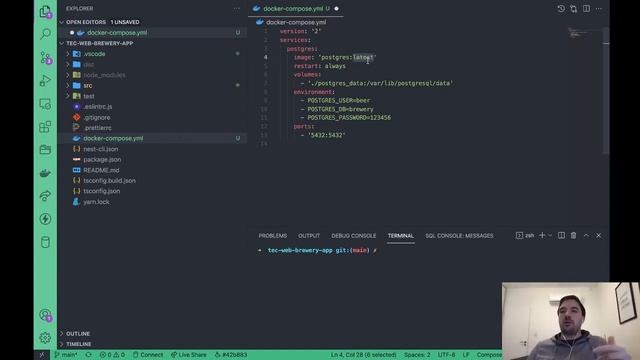
Task: Open the Live Share view in activity bar
Action: click(45, 196)
